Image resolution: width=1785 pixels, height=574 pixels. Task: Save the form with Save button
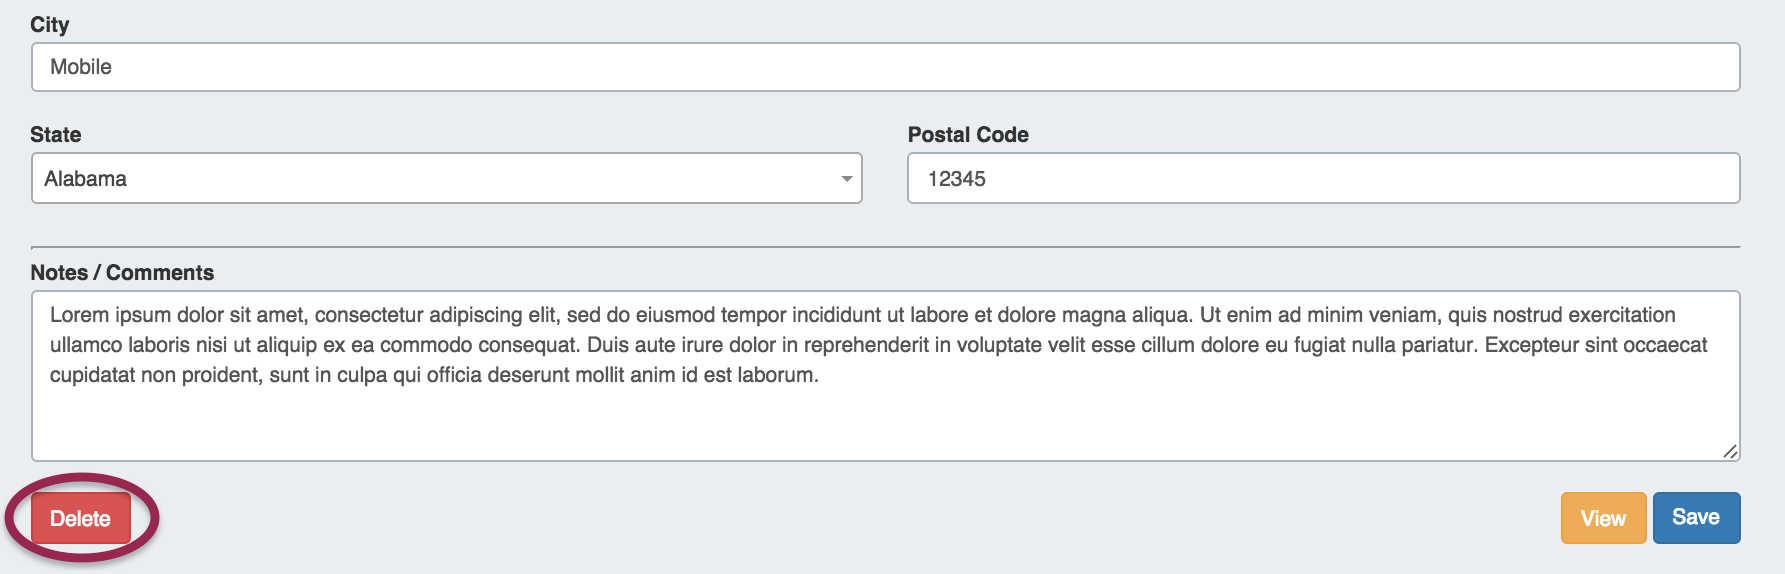click(1696, 517)
